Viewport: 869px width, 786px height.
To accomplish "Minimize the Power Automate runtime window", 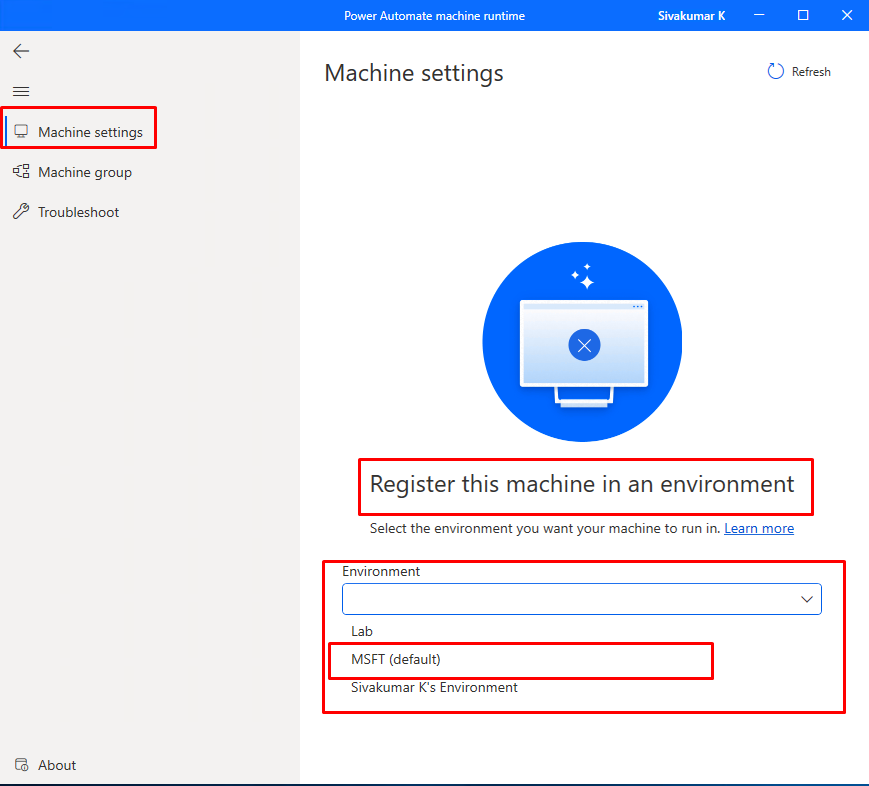I will [x=759, y=15].
